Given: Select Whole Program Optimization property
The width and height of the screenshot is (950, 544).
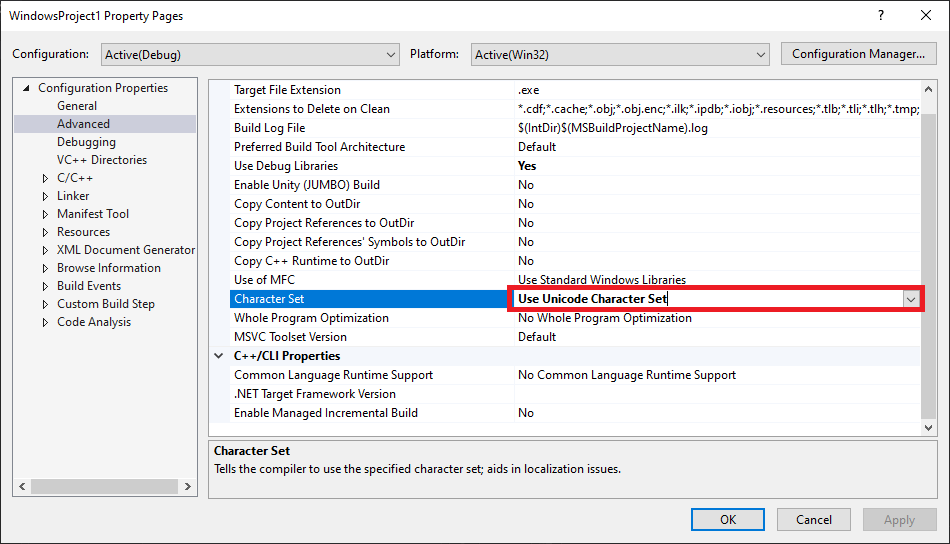Looking at the screenshot, I should 311,317.
